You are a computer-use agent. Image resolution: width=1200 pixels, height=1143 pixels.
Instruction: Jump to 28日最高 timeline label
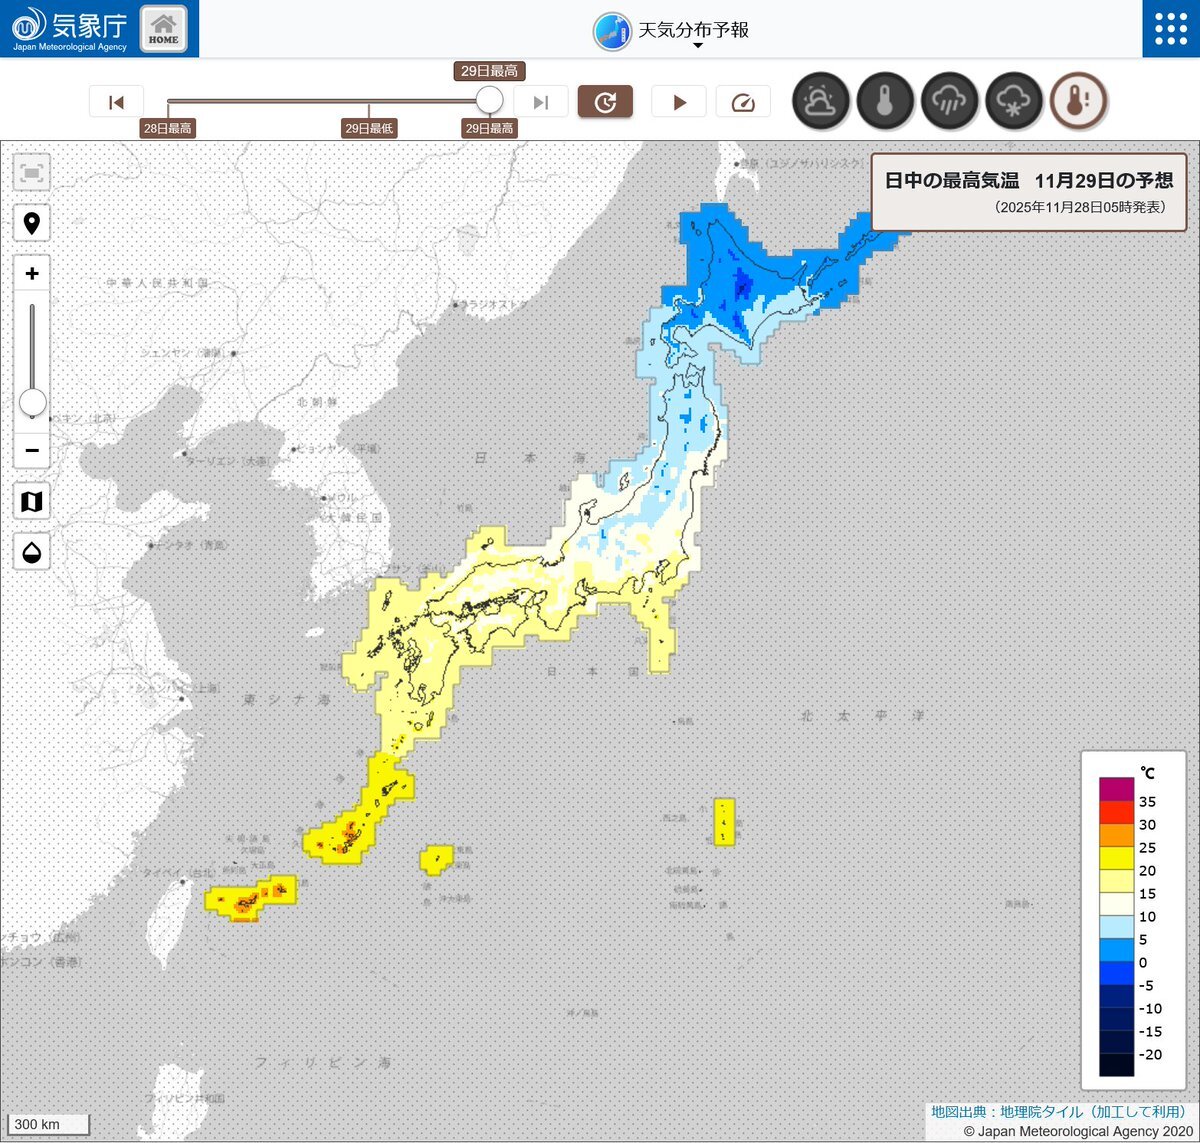click(168, 128)
